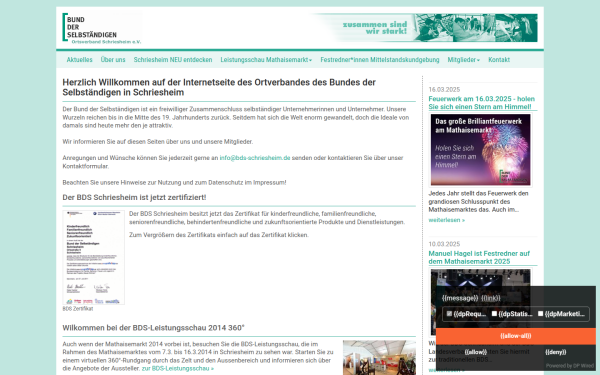600x375 pixels.
Task: Click the Leistungsschau 360° tent photo
Action: [x=379, y=357]
